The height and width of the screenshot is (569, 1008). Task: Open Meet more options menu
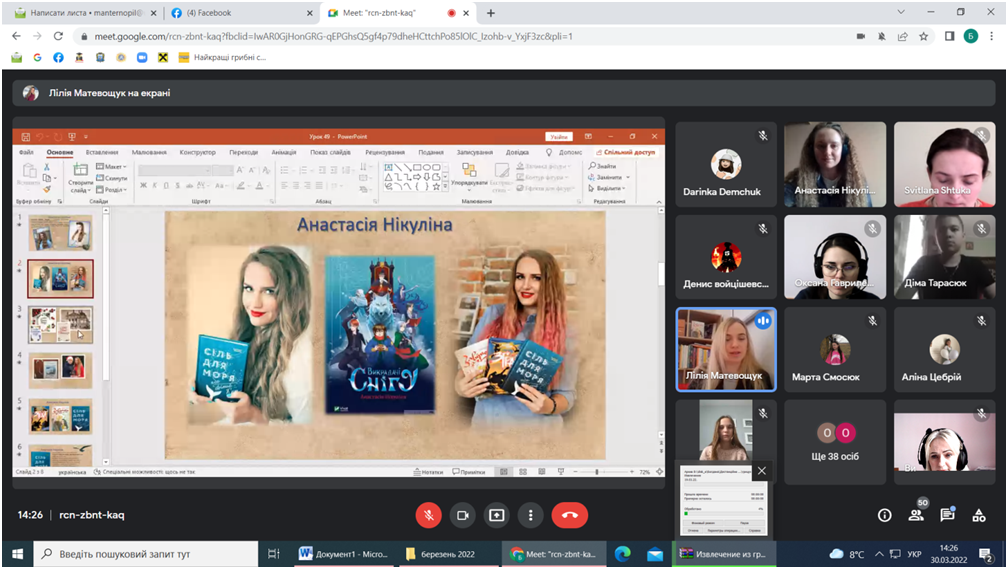click(530, 515)
